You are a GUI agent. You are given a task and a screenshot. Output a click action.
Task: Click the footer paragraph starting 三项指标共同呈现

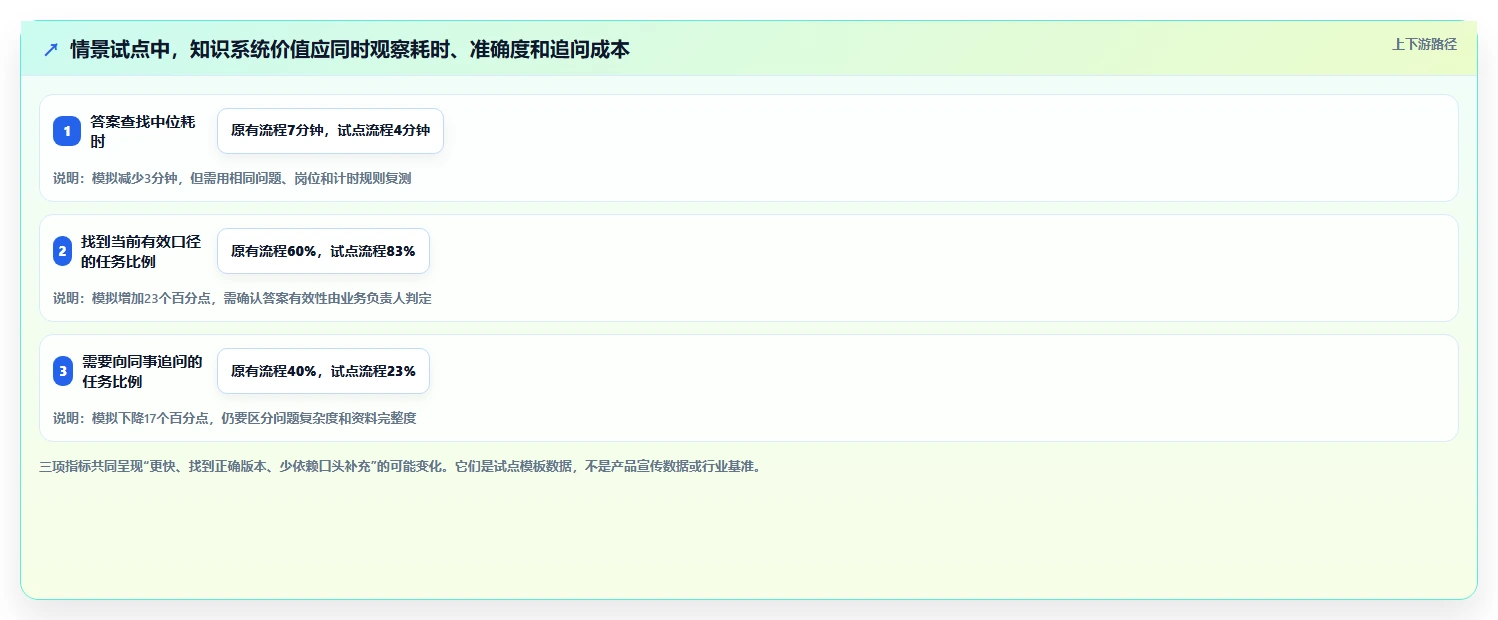(x=403, y=466)
